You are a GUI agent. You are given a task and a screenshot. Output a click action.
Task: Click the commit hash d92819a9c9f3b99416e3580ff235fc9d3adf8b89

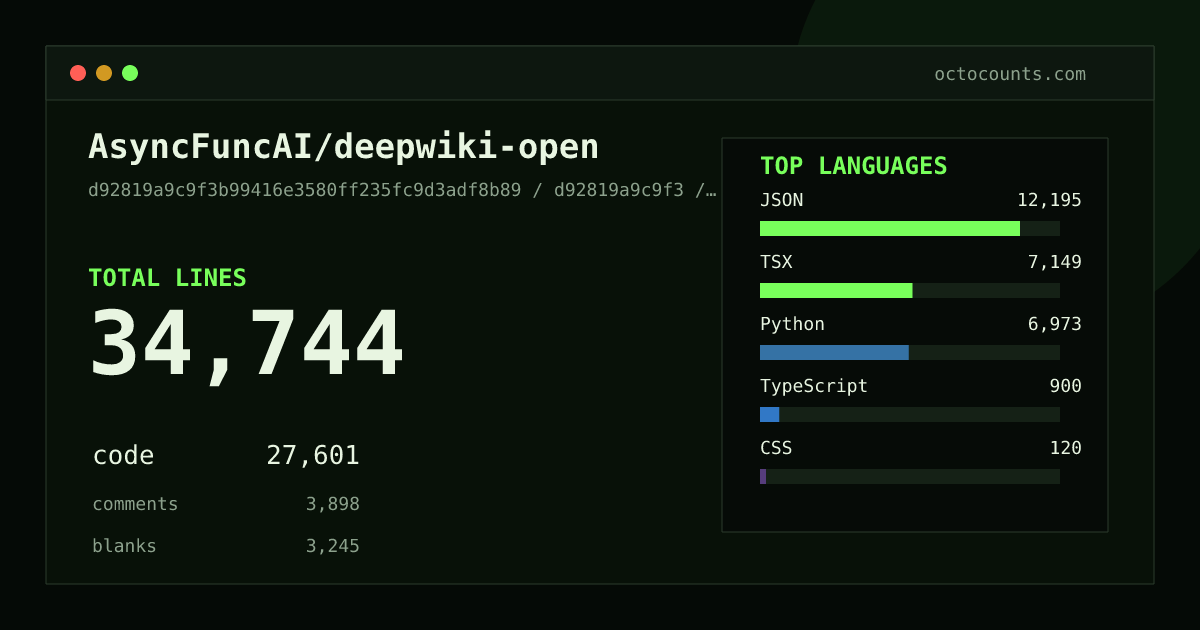tap(305, 190)
